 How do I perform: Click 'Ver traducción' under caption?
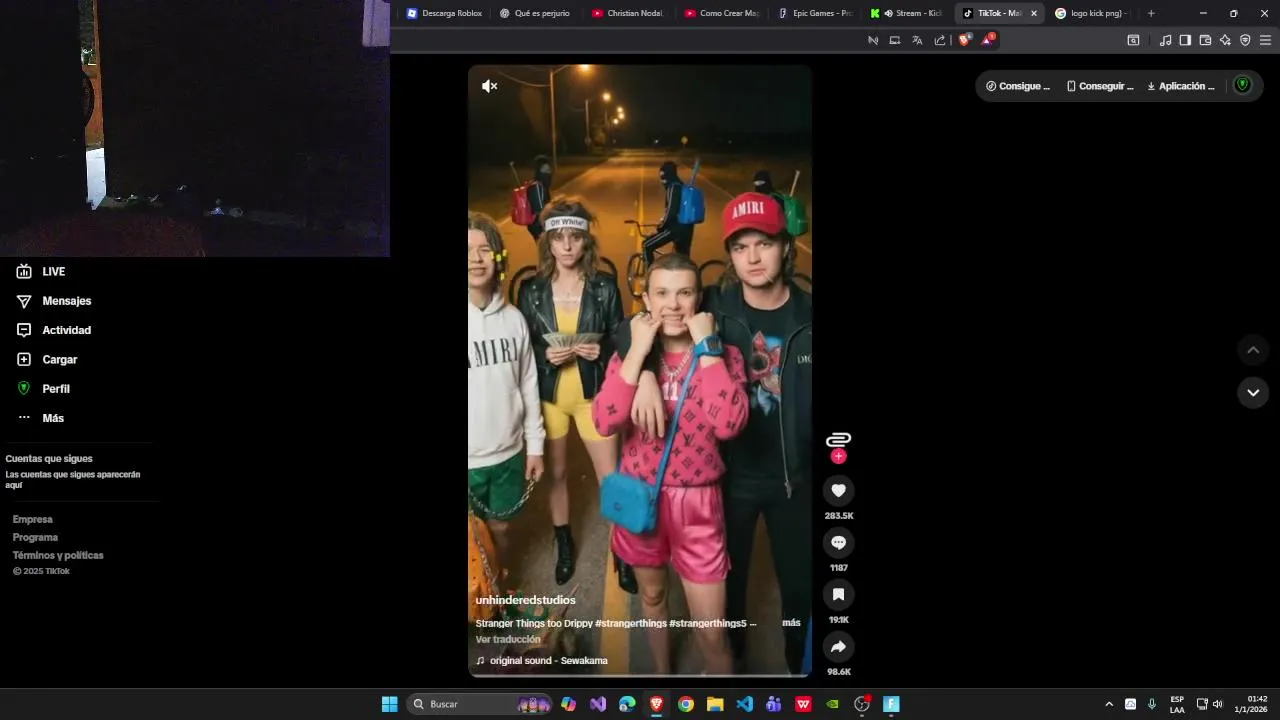click(x=508, y=639)
